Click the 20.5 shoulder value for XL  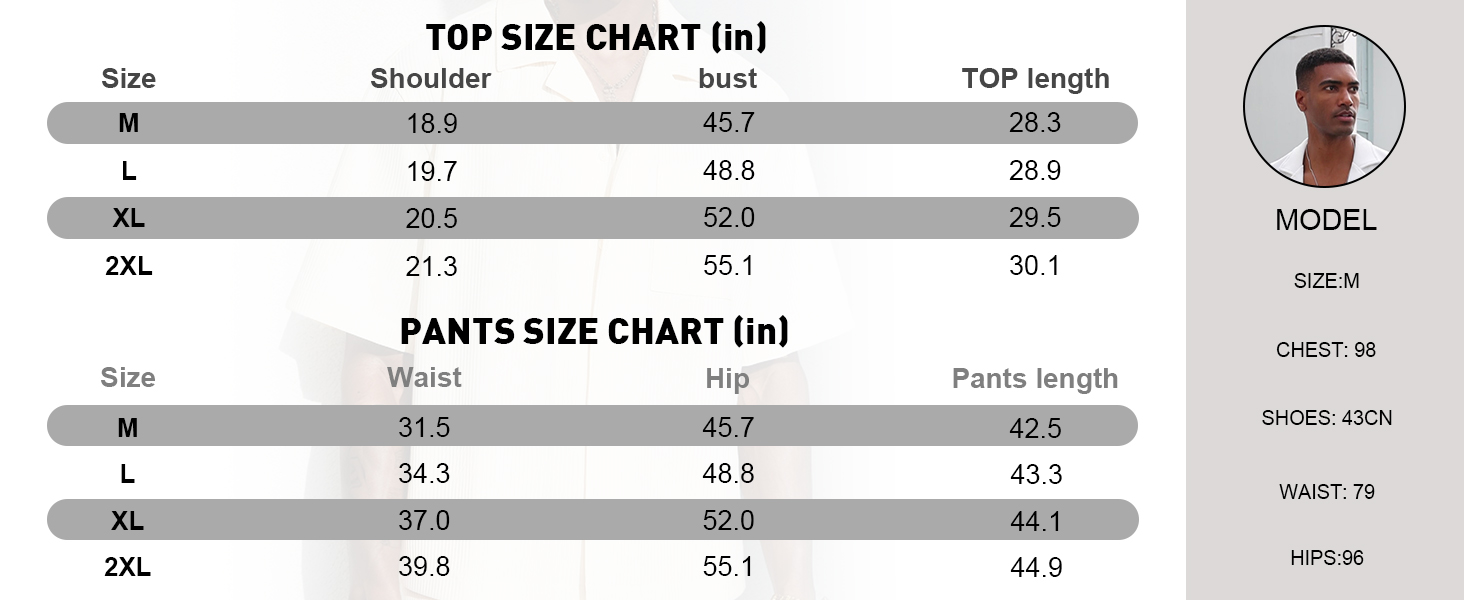coord(432,219)
